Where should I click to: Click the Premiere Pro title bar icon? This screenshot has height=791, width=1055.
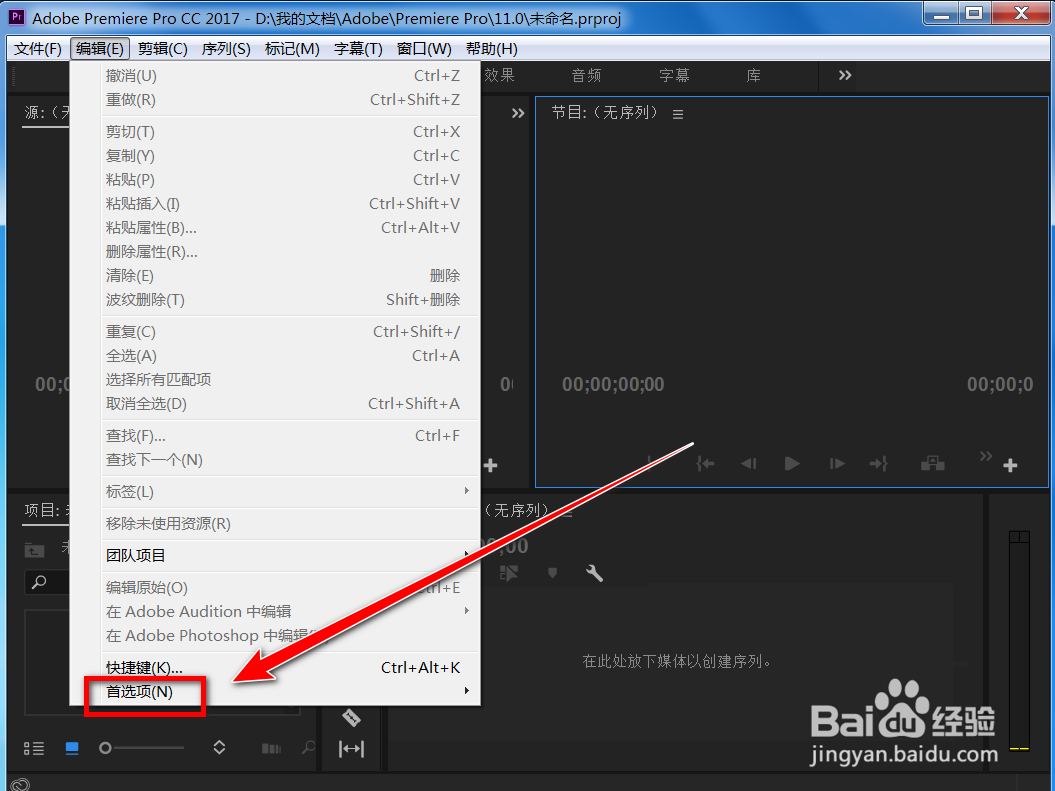tap(17, 17)
